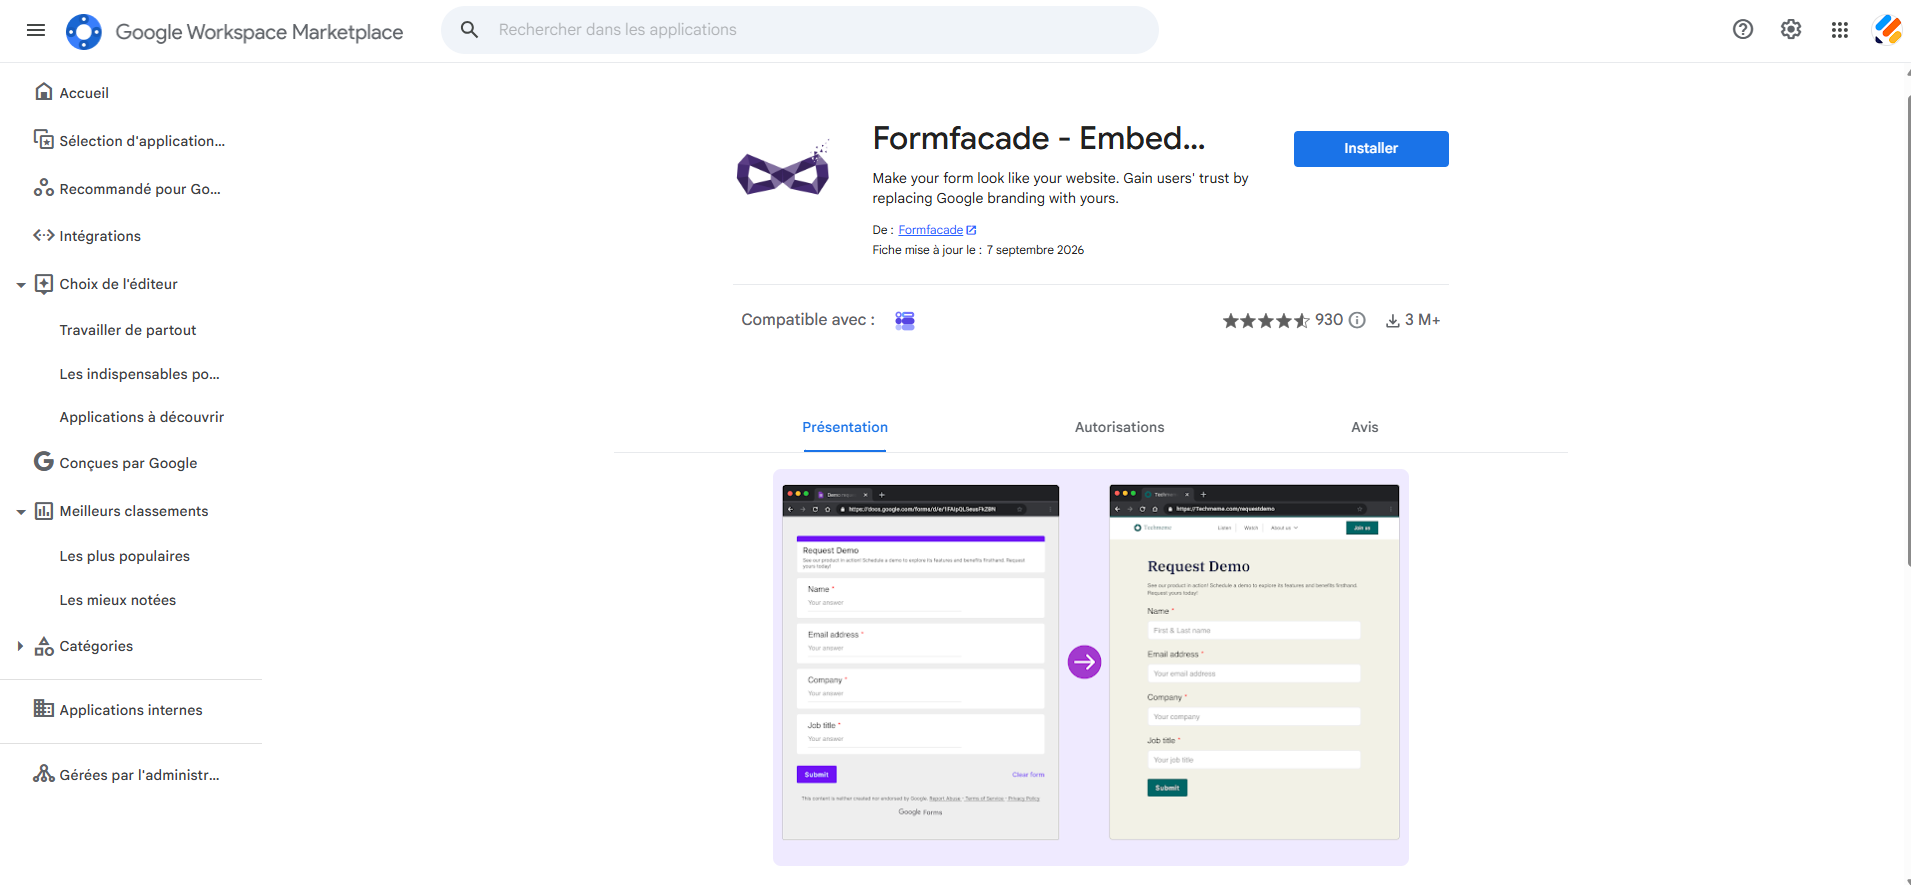Open Travailler de partout
1911x885 pixels.
pos(128,330)
